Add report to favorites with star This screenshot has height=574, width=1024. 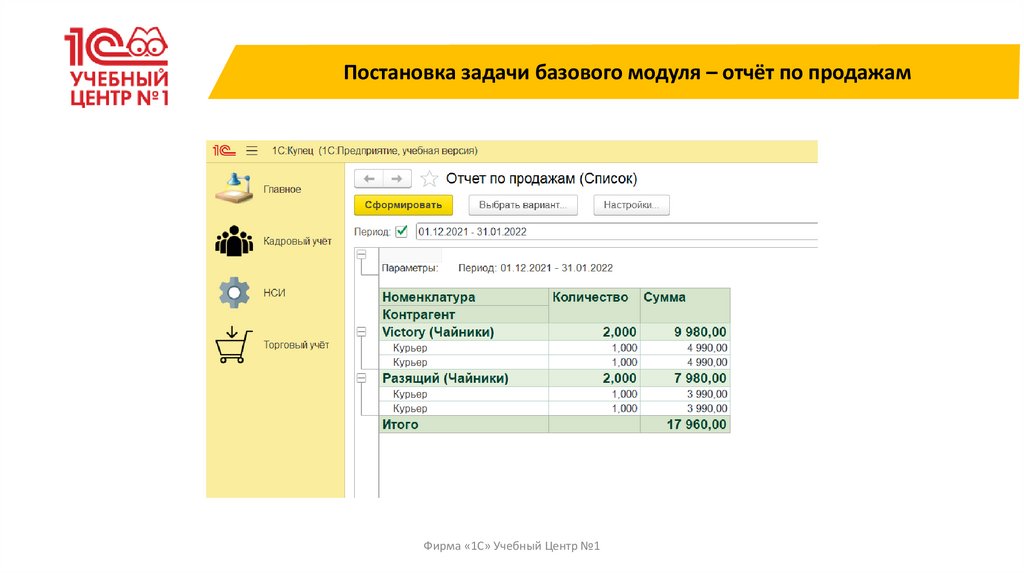tap(429, 179)
